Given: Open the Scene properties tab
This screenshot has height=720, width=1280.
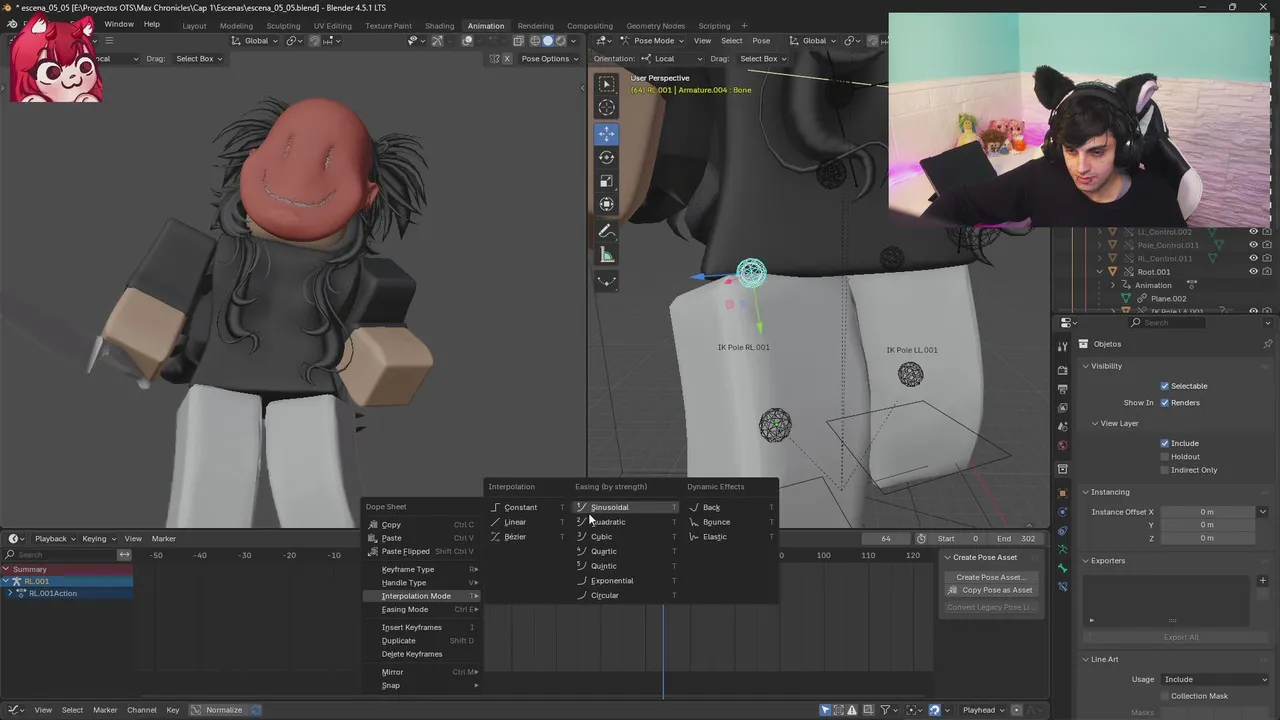Looking at the screenshot, I should pos(1062,427).
